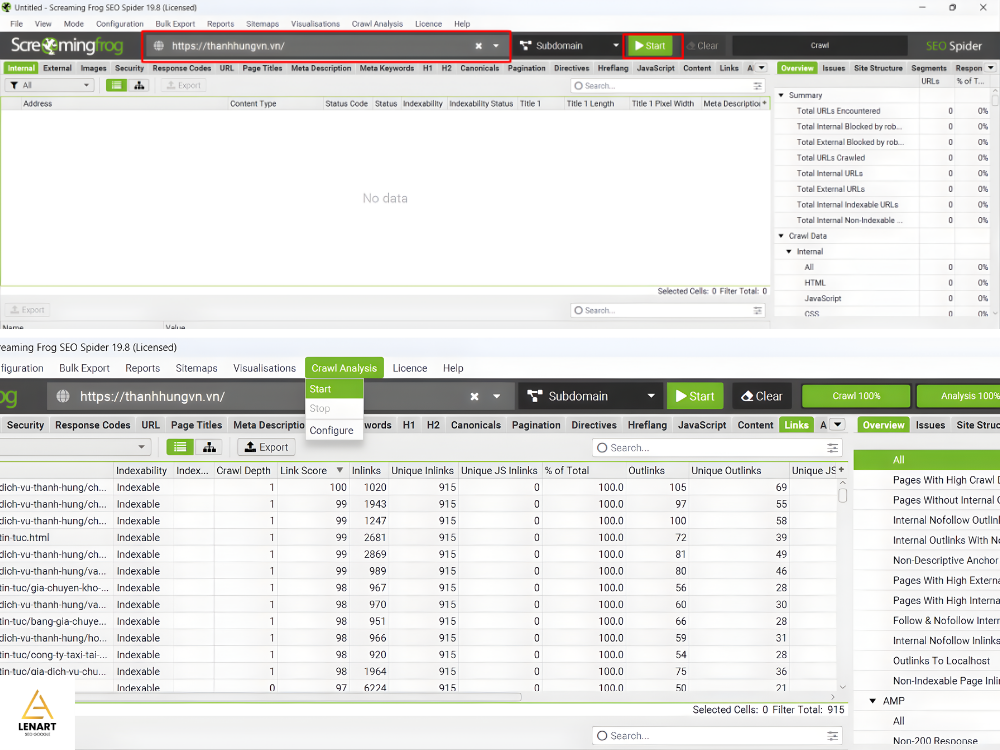The image size is (1000, 750).
Task: Open the All filter dropdown under the Internal tab
Action: point(48,85)
